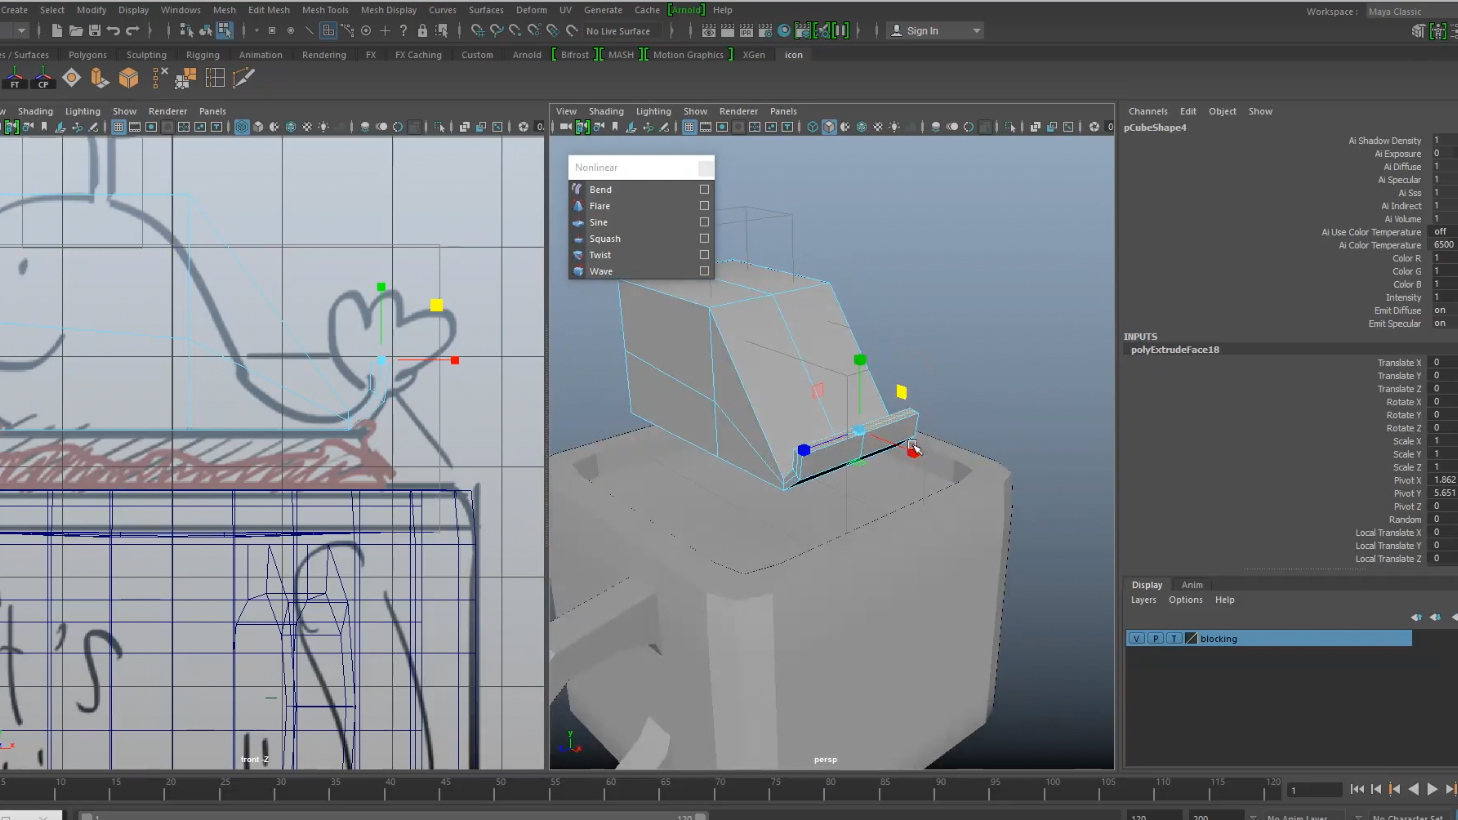Toggle playback P on blocking layer
1458x820 pixels.
[x=1155, y=638]
